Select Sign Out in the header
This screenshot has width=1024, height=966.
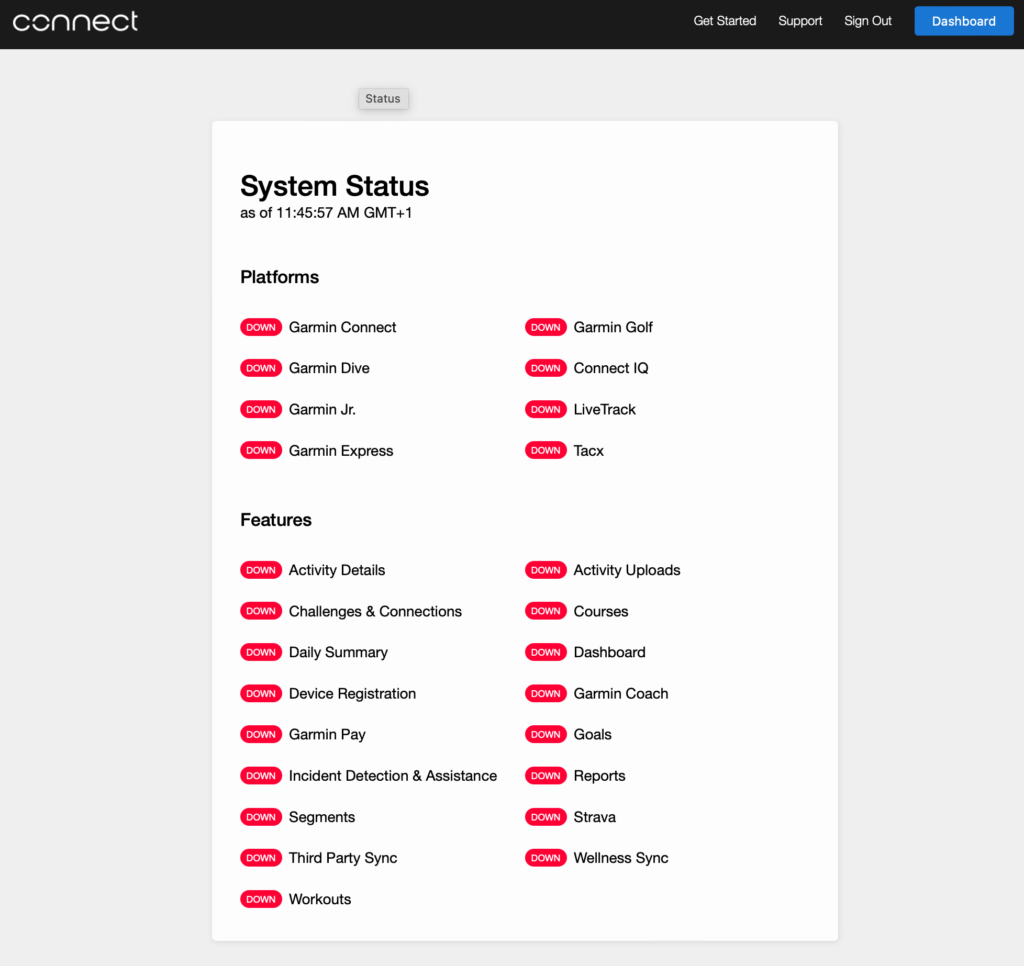[x=867, y=20]
